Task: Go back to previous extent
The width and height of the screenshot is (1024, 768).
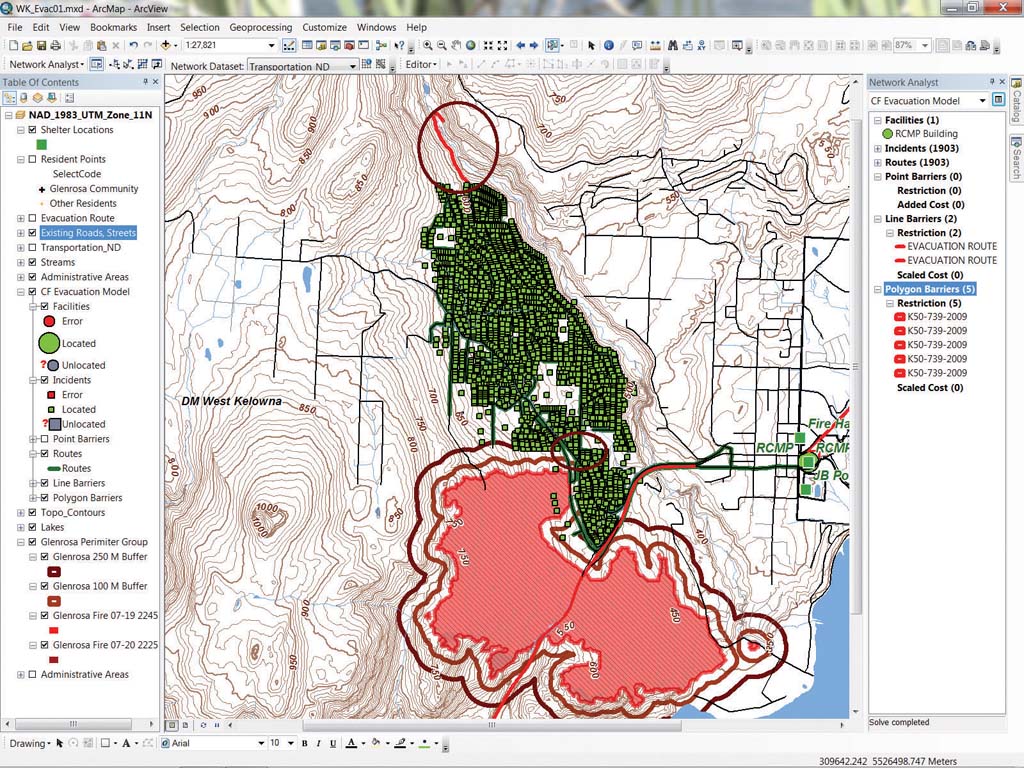Action: point(520,46)
